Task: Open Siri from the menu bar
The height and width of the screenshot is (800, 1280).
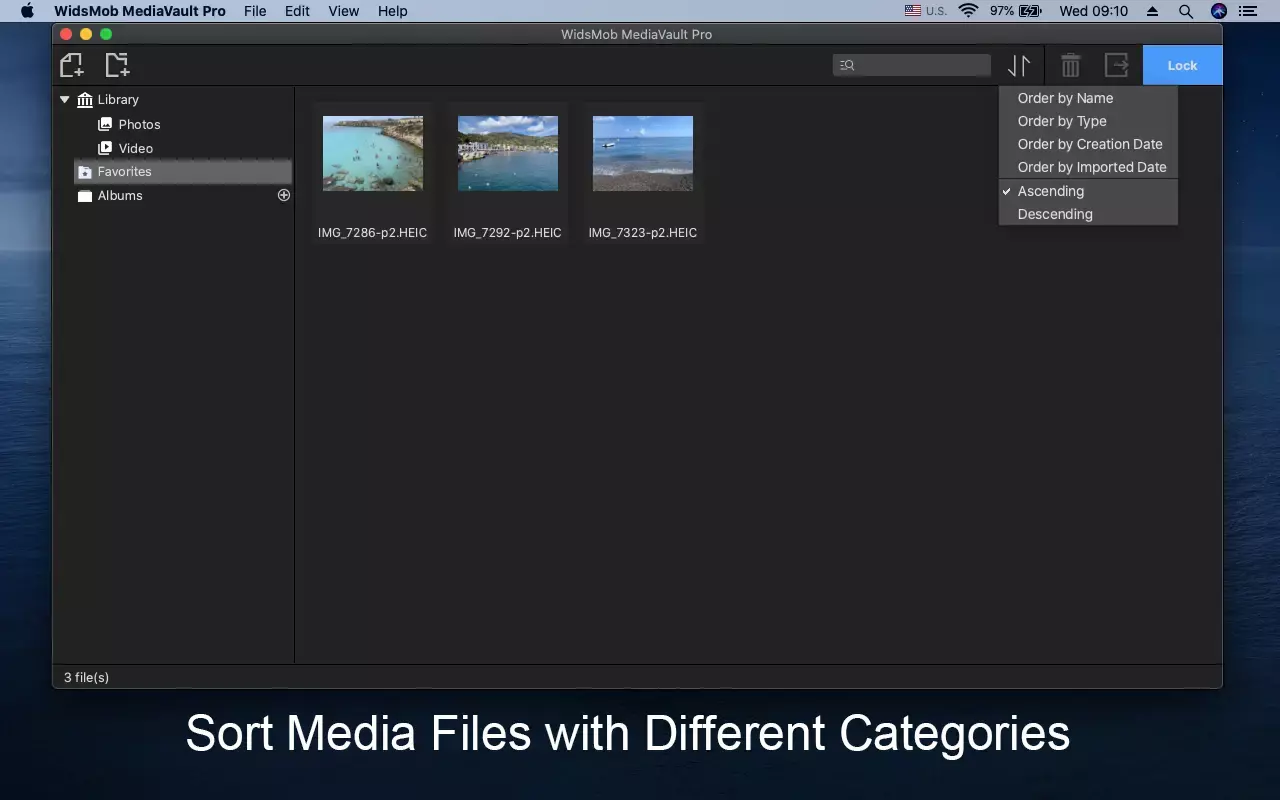Action: [x=1218, y=11]
